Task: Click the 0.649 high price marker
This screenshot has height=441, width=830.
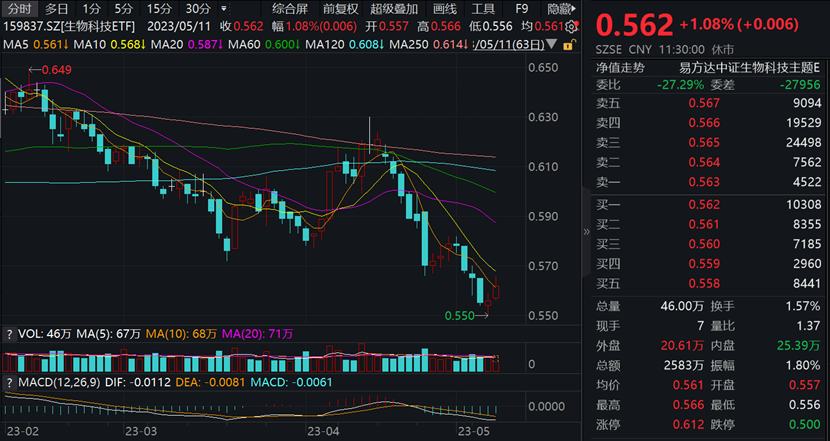Action: point(50,70)
